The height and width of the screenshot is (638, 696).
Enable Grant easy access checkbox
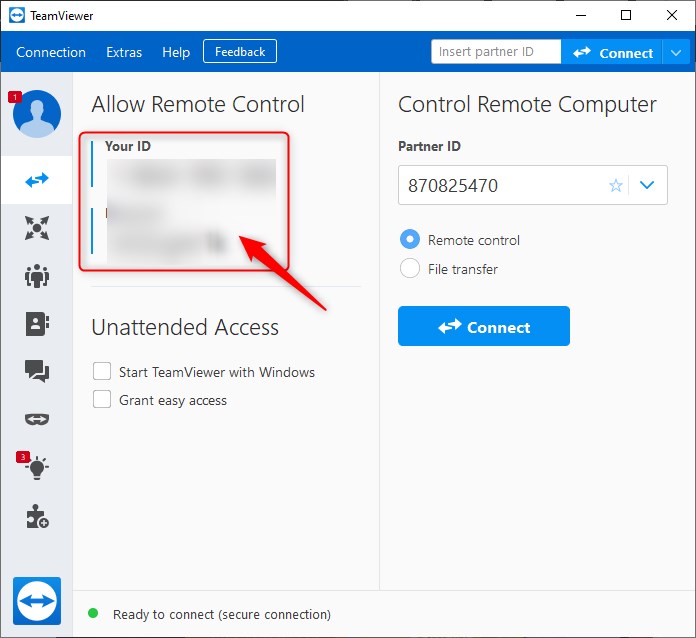tap(102, 399)
